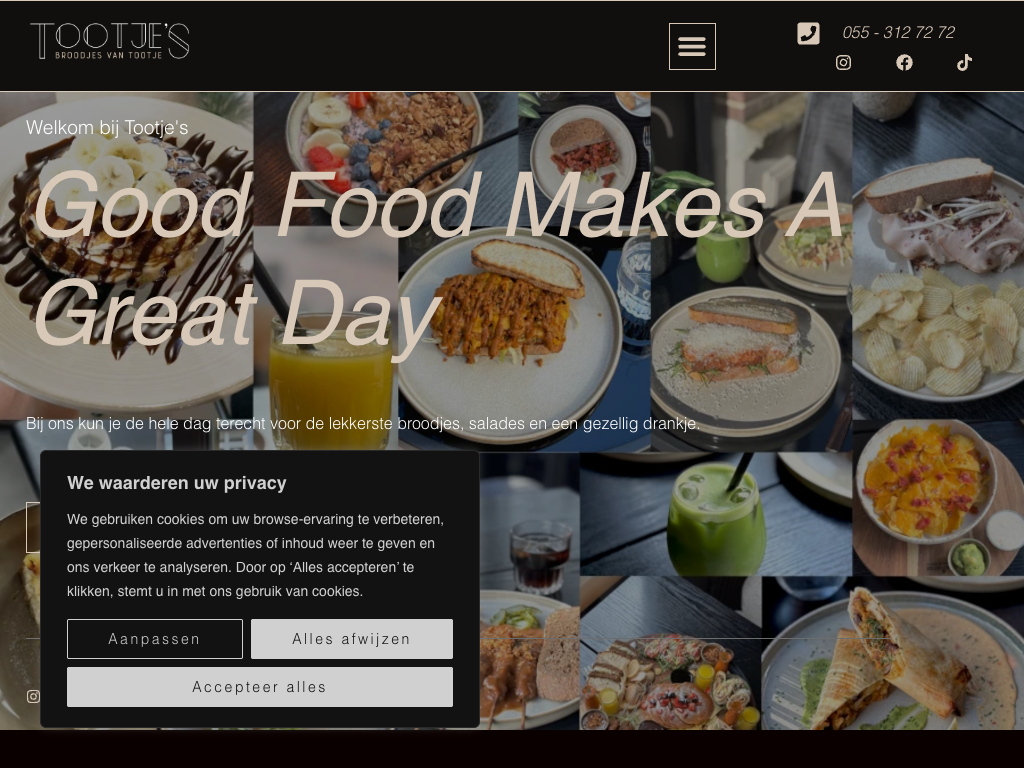Open the TikTok icon in header
1024x768 pixels.
click(965, 63)
